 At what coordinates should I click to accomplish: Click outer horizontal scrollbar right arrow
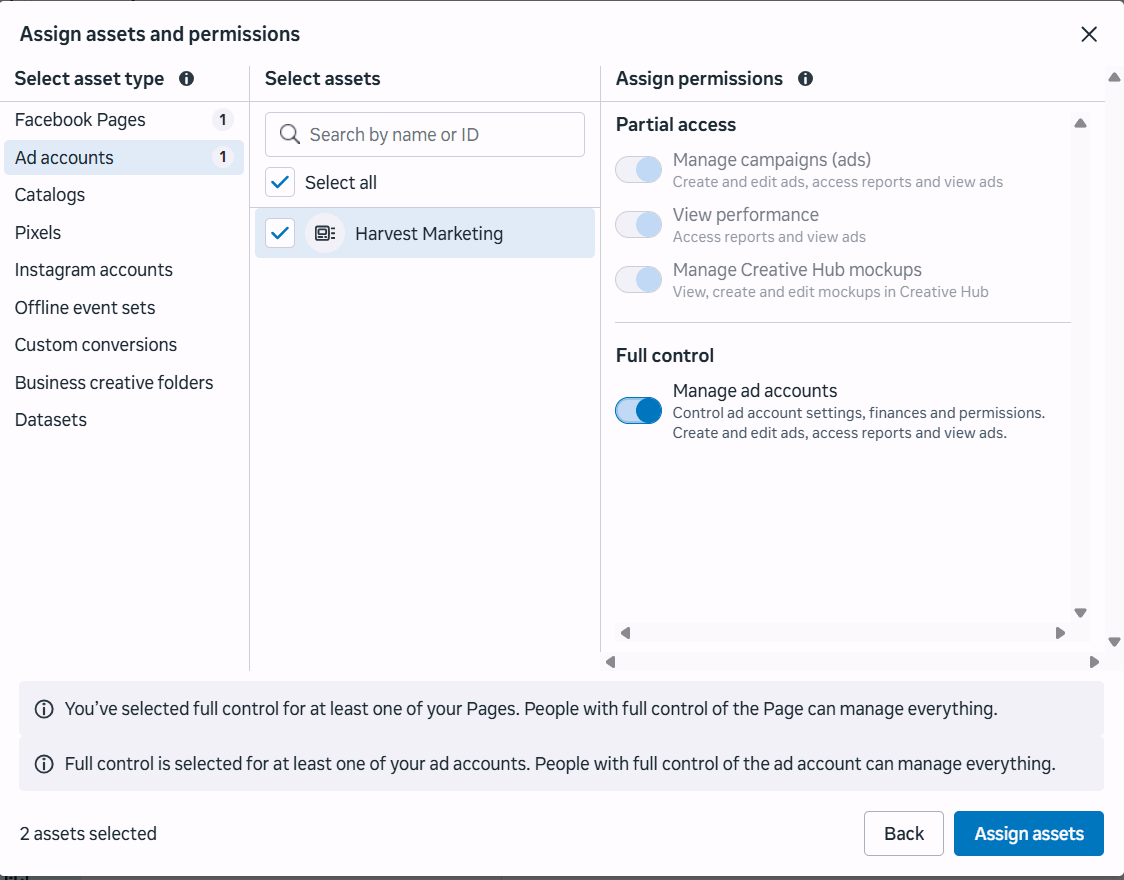[1094, 662]
